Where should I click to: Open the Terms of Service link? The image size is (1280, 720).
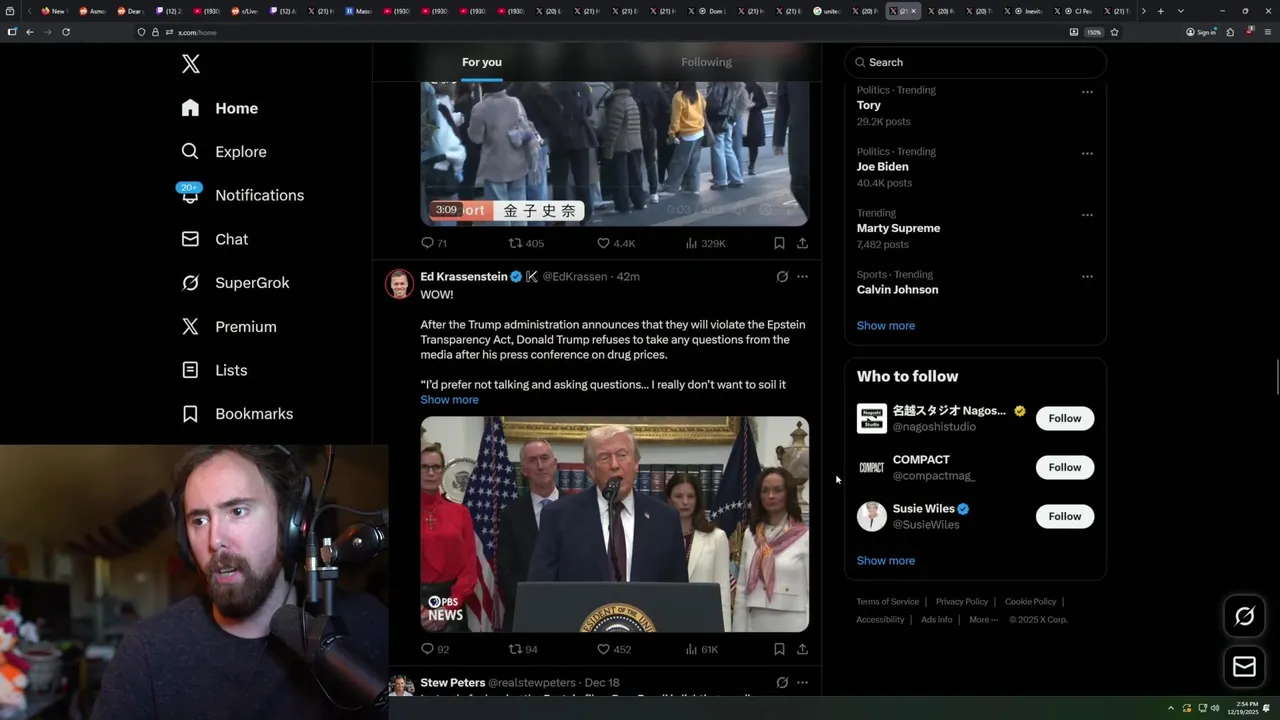click(x=887, y=602)
